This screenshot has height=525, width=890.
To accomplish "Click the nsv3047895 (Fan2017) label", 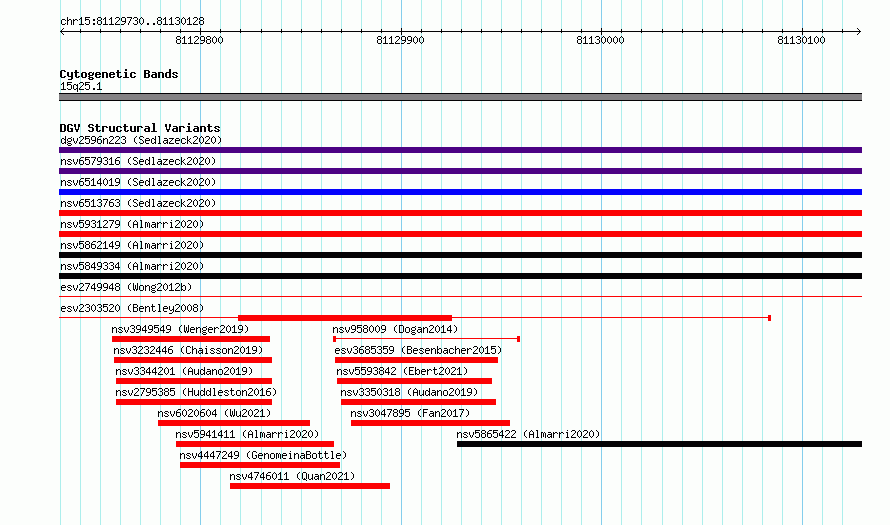I will tap(410, 413).
